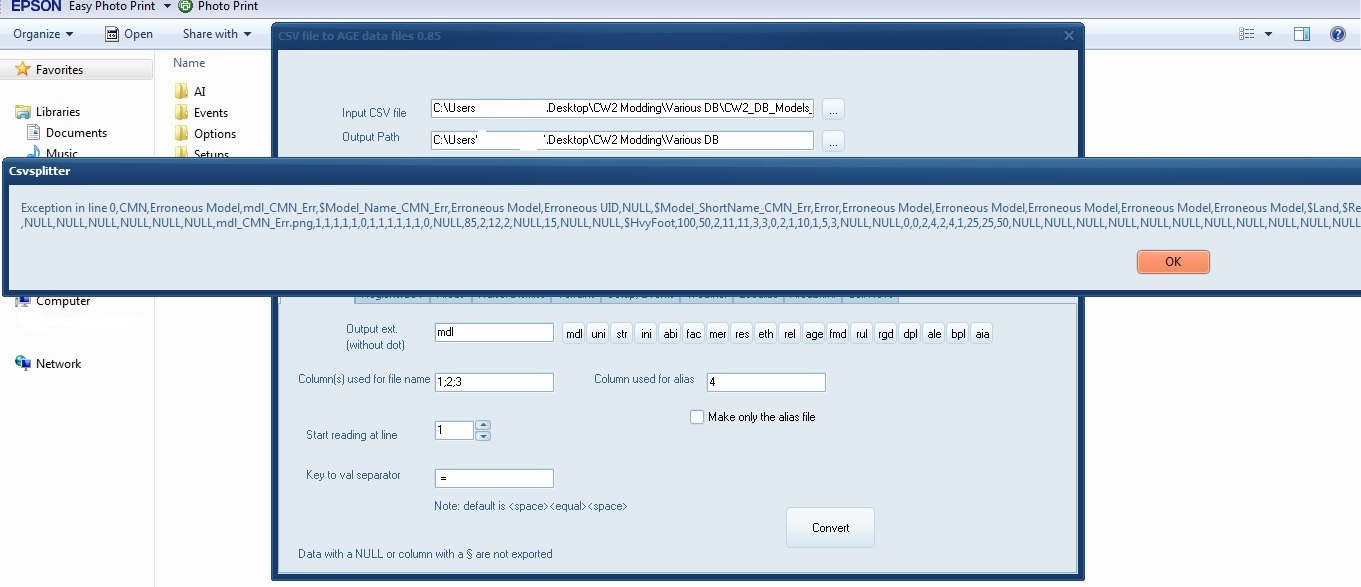Screen dimensions: 1361x587
Task: Open the Events folder
Action: pos(210,113)
